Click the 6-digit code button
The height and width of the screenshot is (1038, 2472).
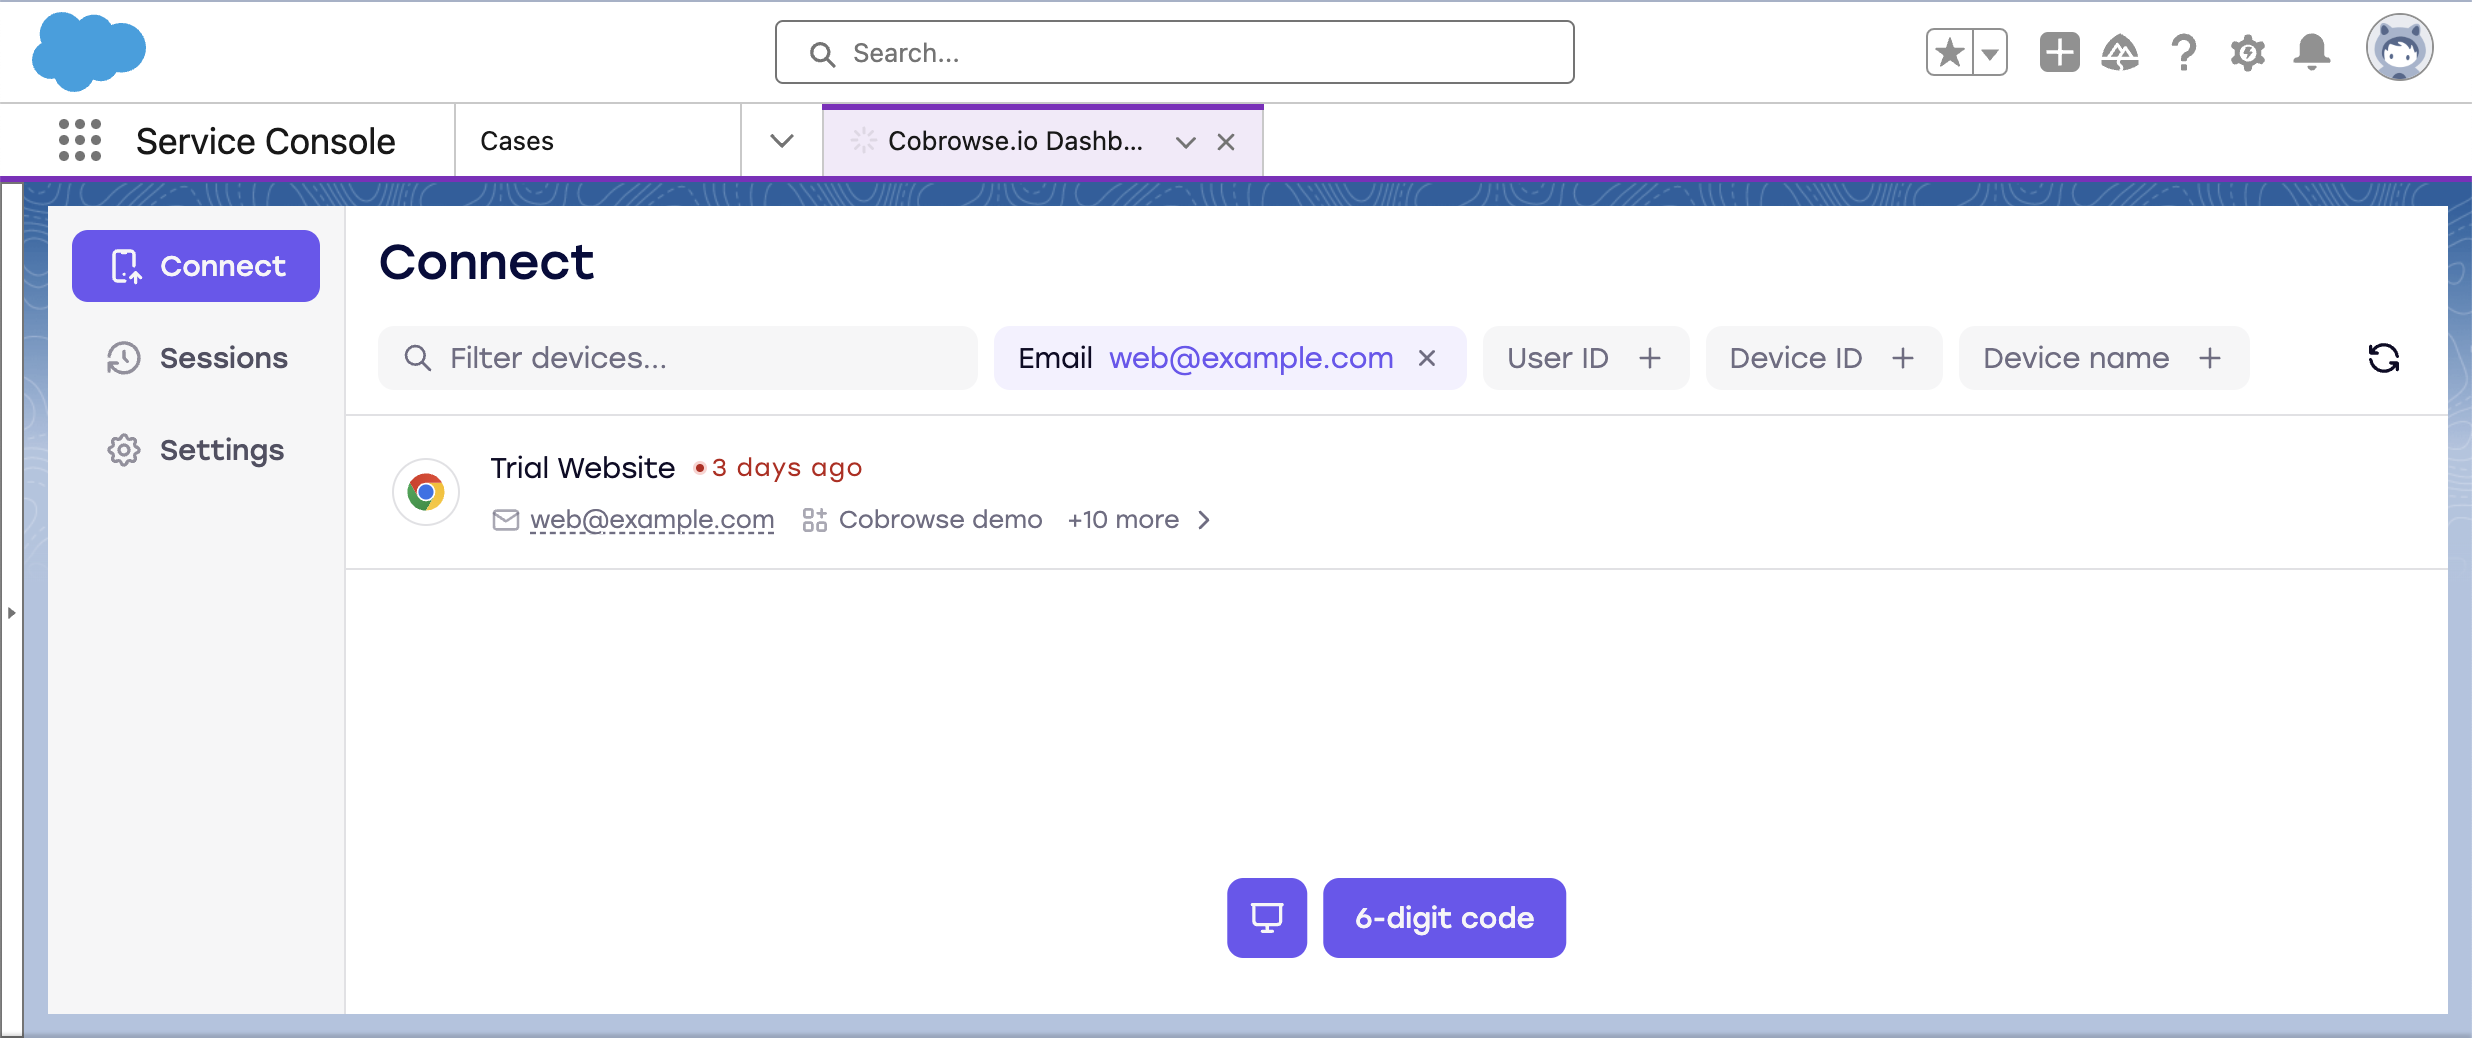[1444, 918]
